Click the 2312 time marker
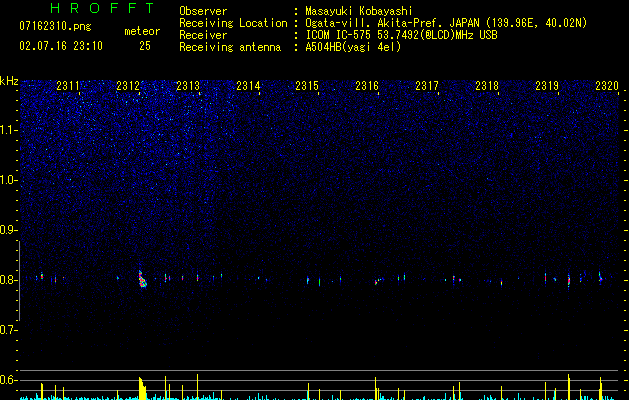The width and height of the screenshot is (629, 400). 128,86
